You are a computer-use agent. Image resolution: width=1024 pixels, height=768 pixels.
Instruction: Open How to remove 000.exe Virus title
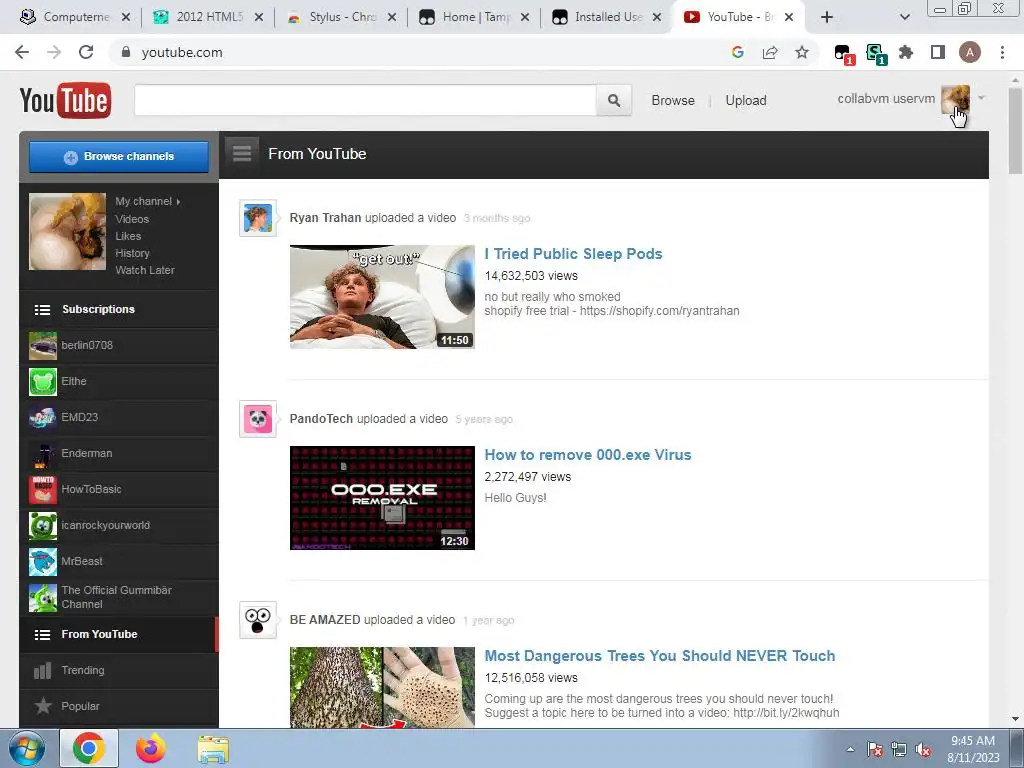[588, 455]
